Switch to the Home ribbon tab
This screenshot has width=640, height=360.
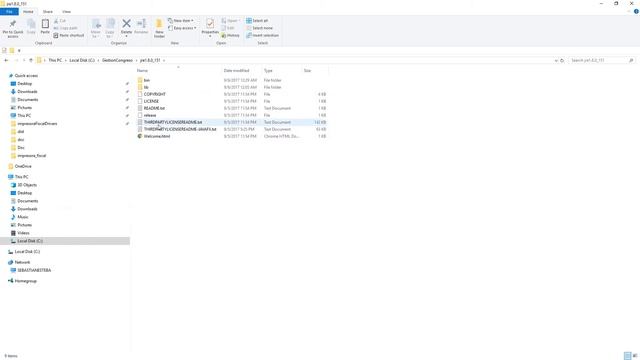28,11
